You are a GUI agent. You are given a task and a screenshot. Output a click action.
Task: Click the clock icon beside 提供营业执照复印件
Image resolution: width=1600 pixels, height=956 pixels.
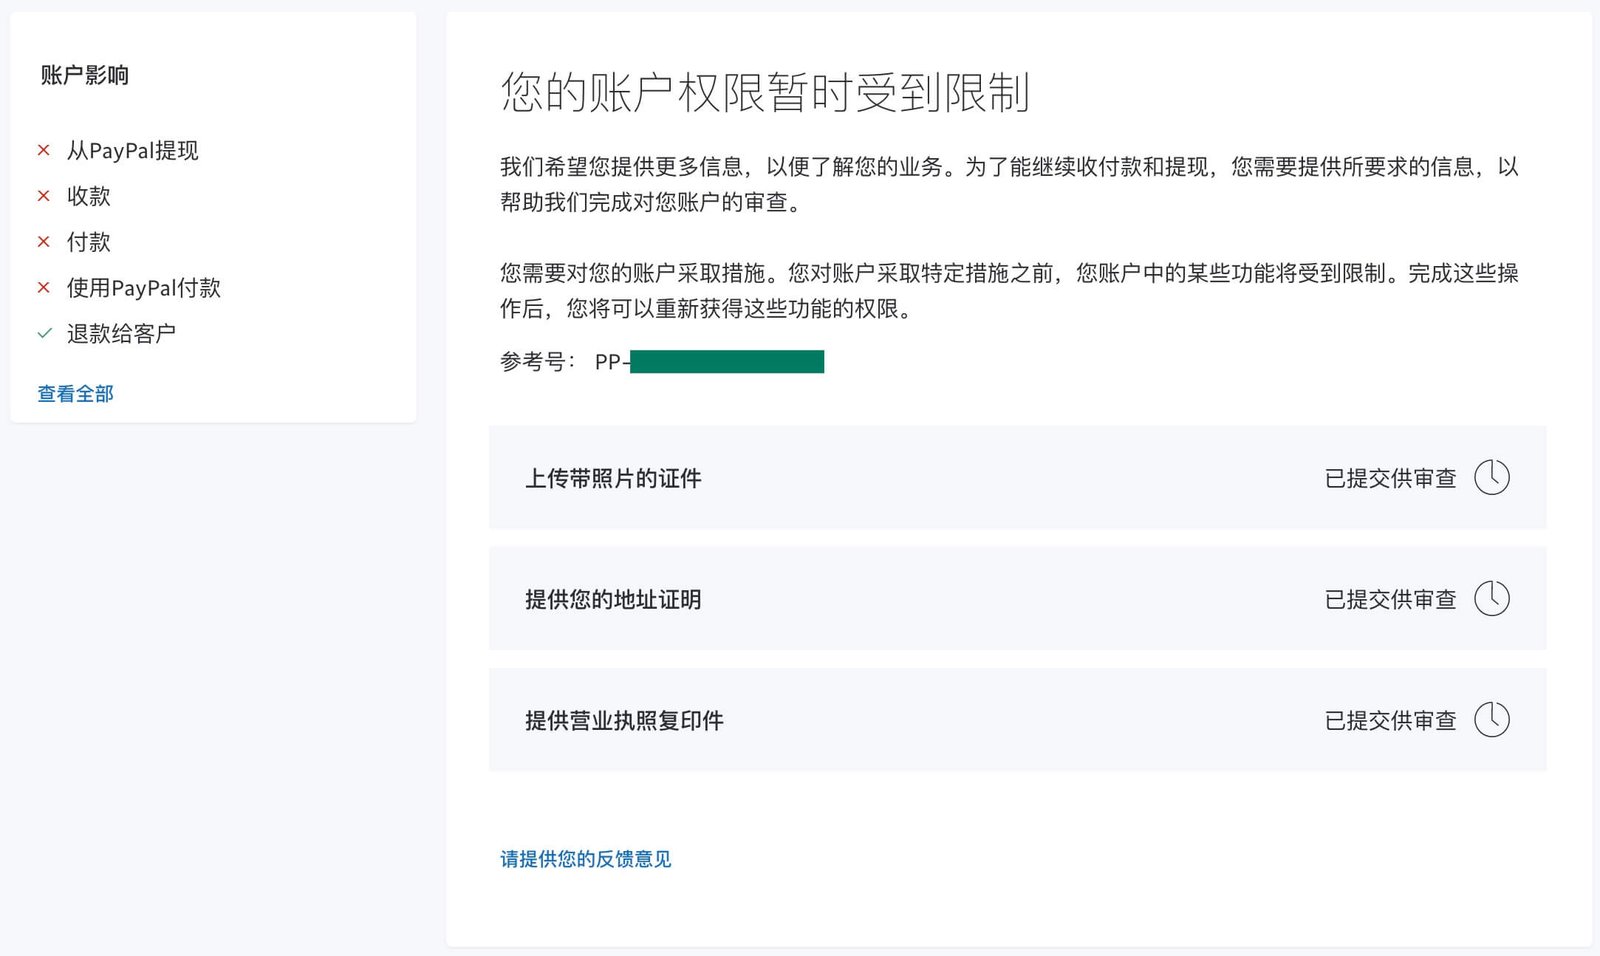click(x=1493, y=719)
